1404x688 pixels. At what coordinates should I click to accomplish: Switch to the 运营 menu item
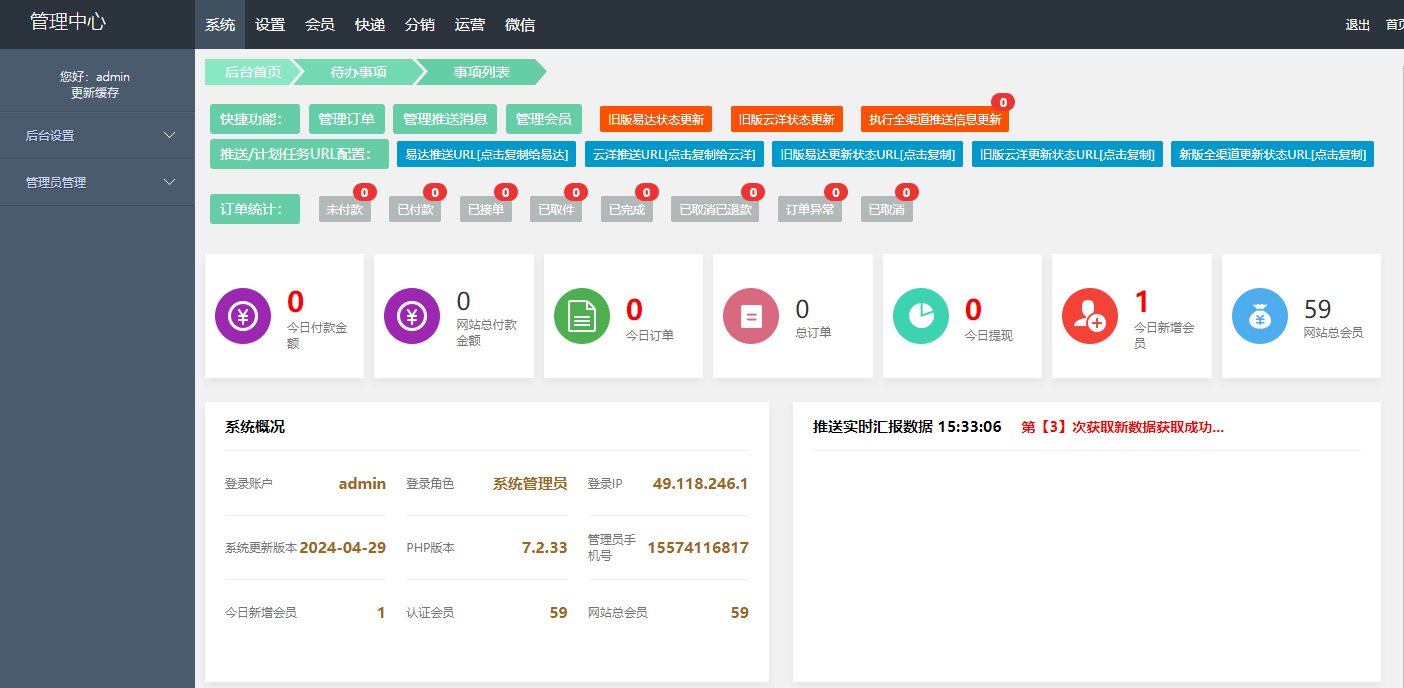click(470, 25)
